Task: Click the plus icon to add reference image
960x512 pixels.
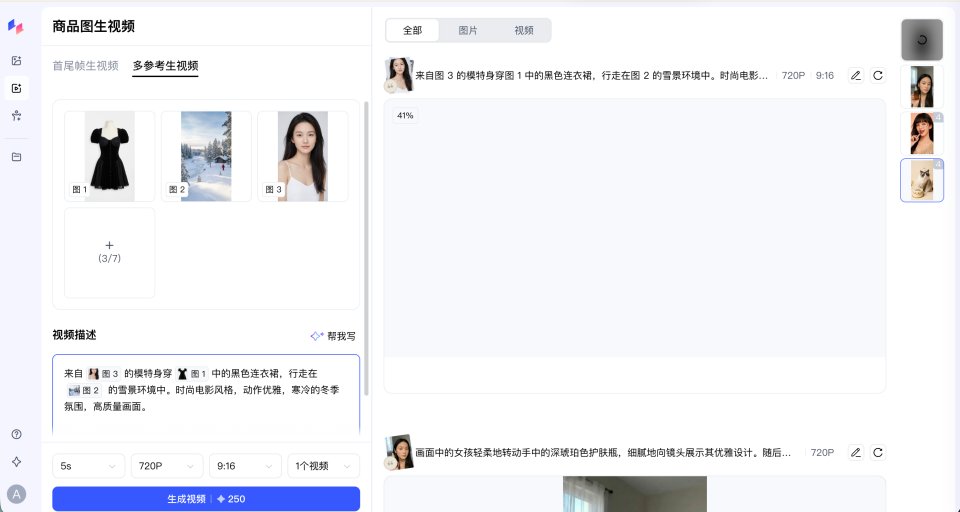Action: [x=110, y=245]
